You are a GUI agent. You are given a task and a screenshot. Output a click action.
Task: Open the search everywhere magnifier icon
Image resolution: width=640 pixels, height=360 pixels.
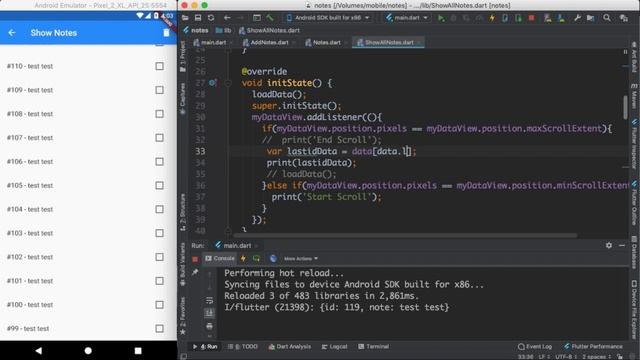pyautogui.click(x=607, y=18)
